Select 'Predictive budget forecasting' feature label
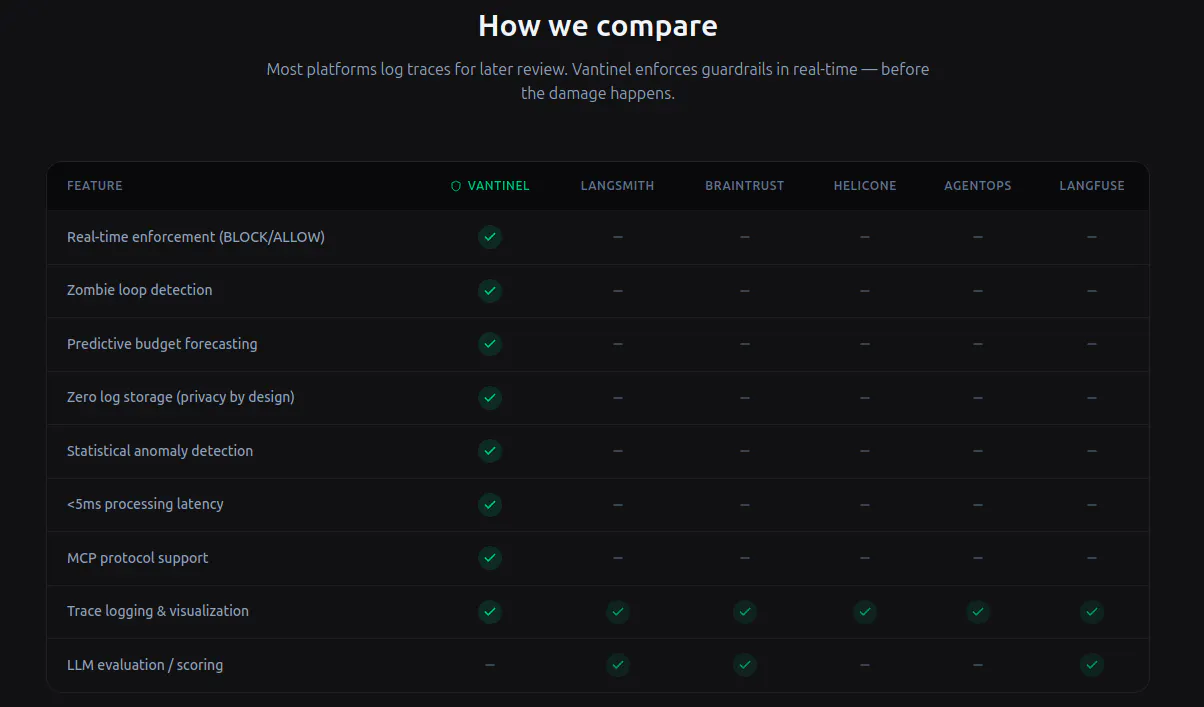 coord(162,344)
